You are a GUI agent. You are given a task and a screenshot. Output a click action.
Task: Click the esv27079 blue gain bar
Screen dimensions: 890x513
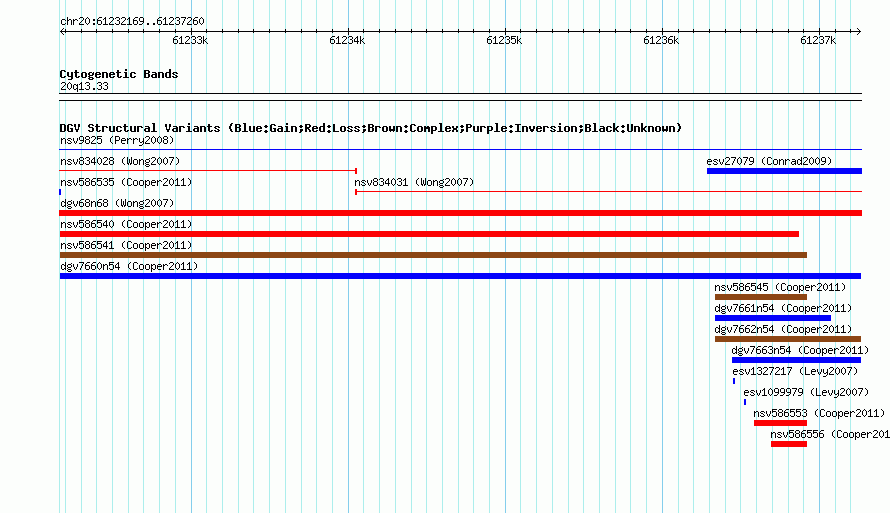tap(784, 171)
